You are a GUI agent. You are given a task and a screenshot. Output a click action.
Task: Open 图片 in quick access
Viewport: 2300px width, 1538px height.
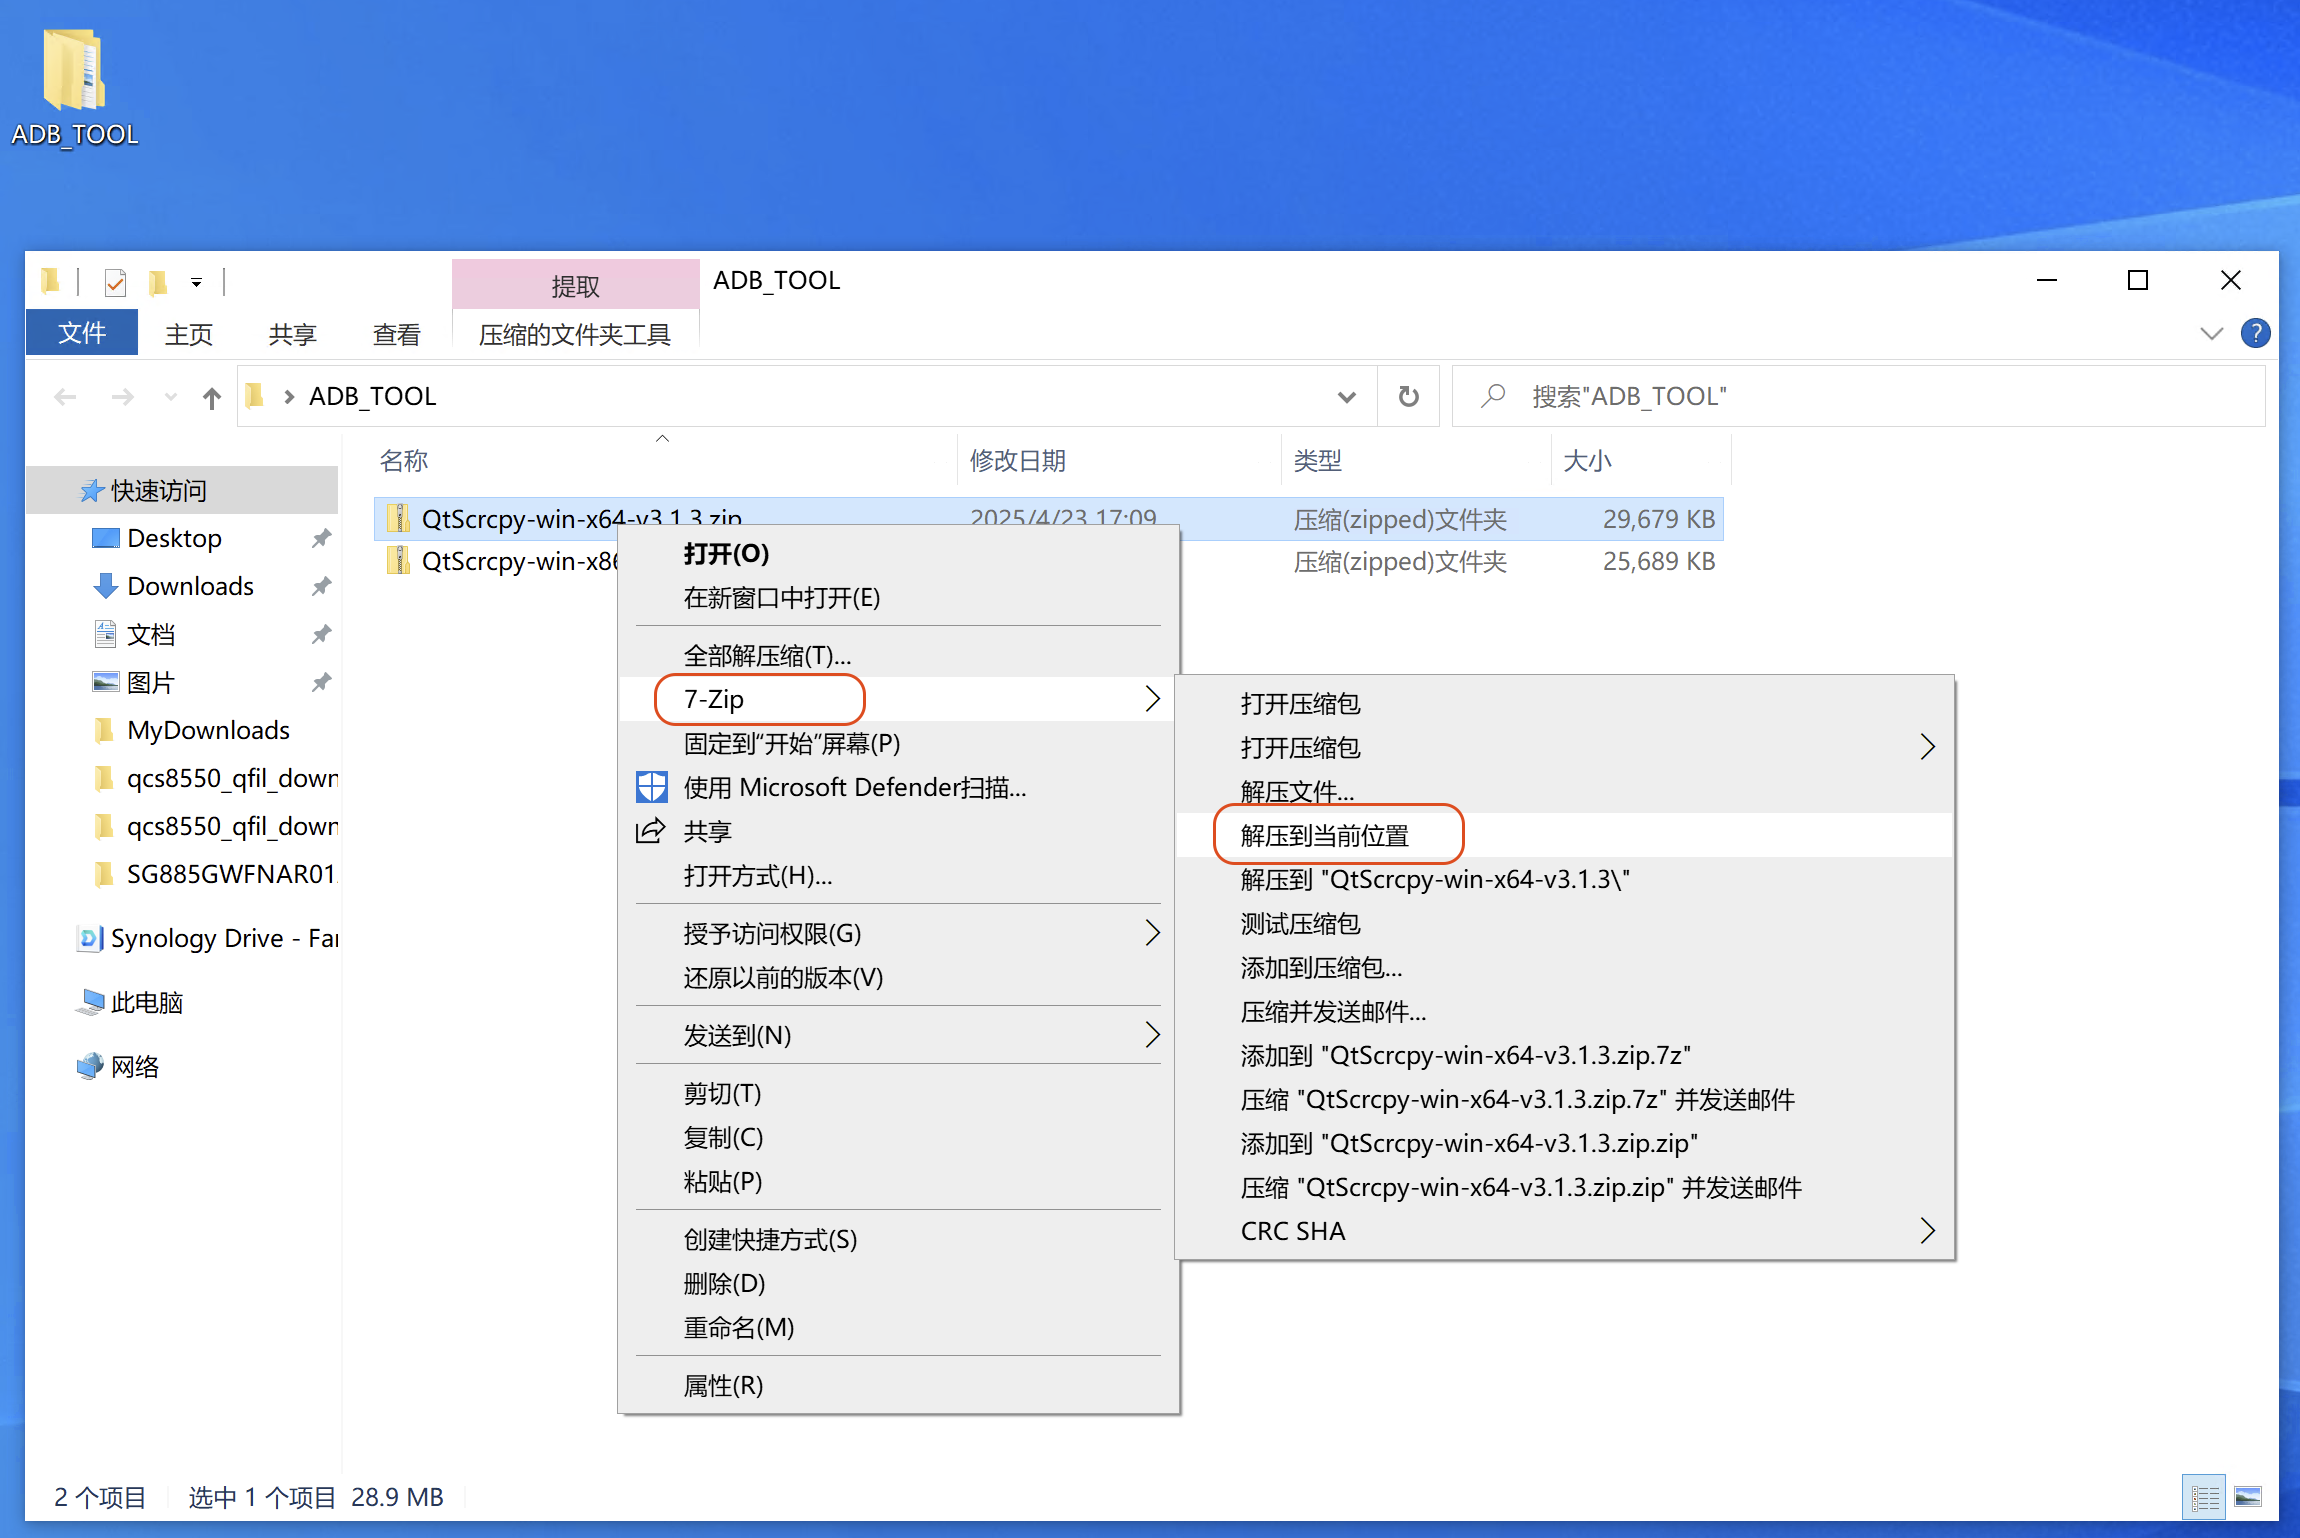(x=151, y=682)
